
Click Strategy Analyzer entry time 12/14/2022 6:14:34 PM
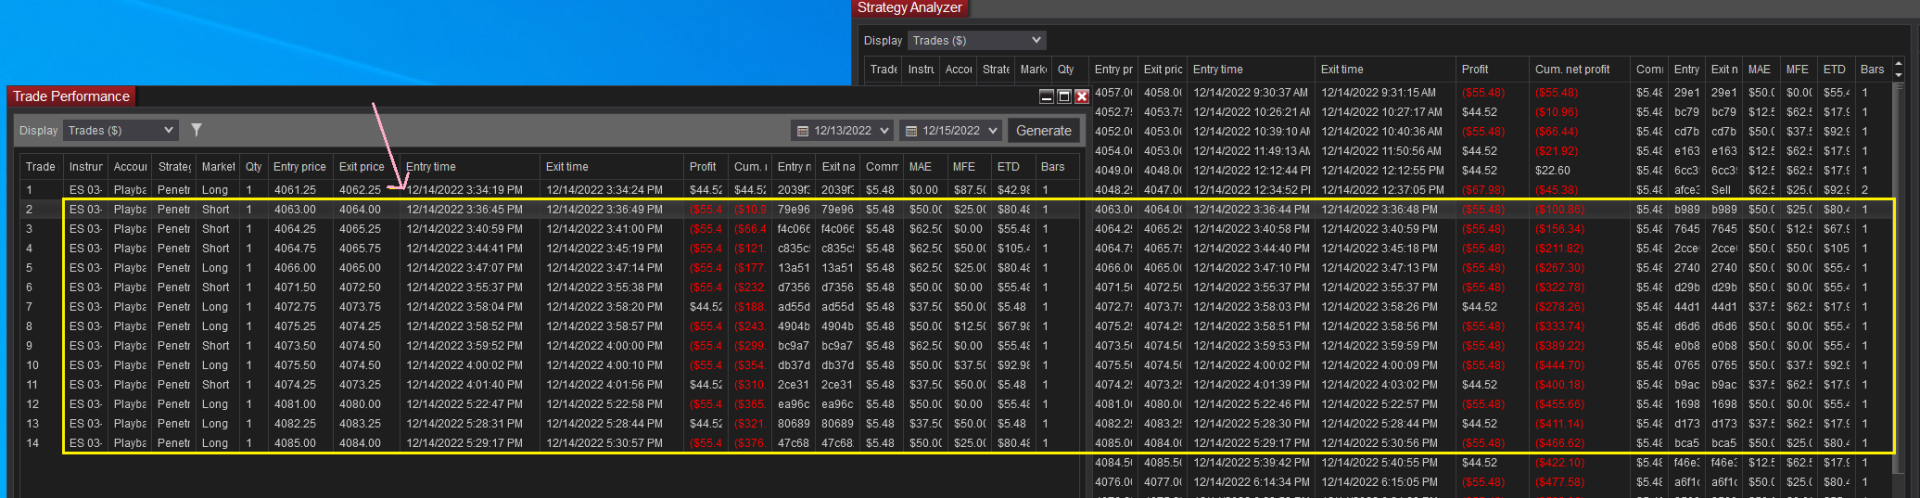[1251, 482]
